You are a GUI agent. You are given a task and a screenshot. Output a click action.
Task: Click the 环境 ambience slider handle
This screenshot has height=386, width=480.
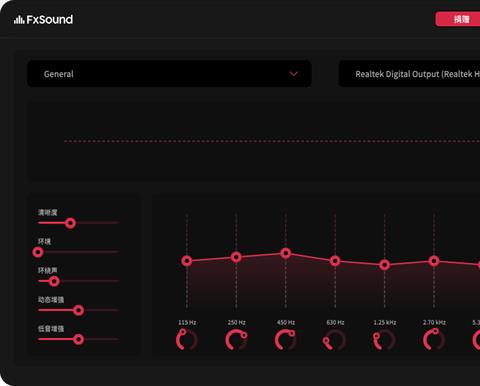(x=38, y=252)
